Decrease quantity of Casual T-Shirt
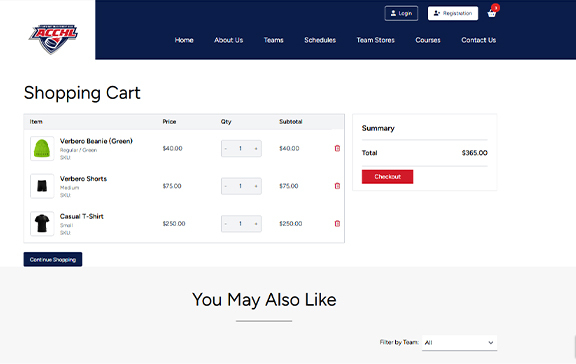 pos(226,224)
